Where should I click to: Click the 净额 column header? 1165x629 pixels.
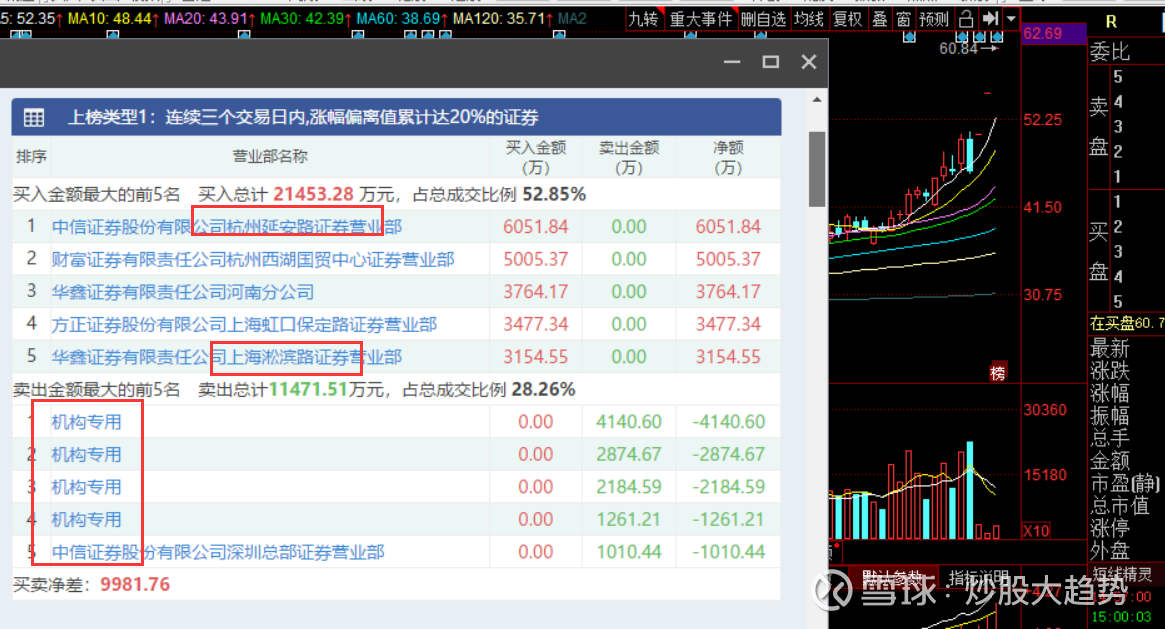tap(728, 157)
